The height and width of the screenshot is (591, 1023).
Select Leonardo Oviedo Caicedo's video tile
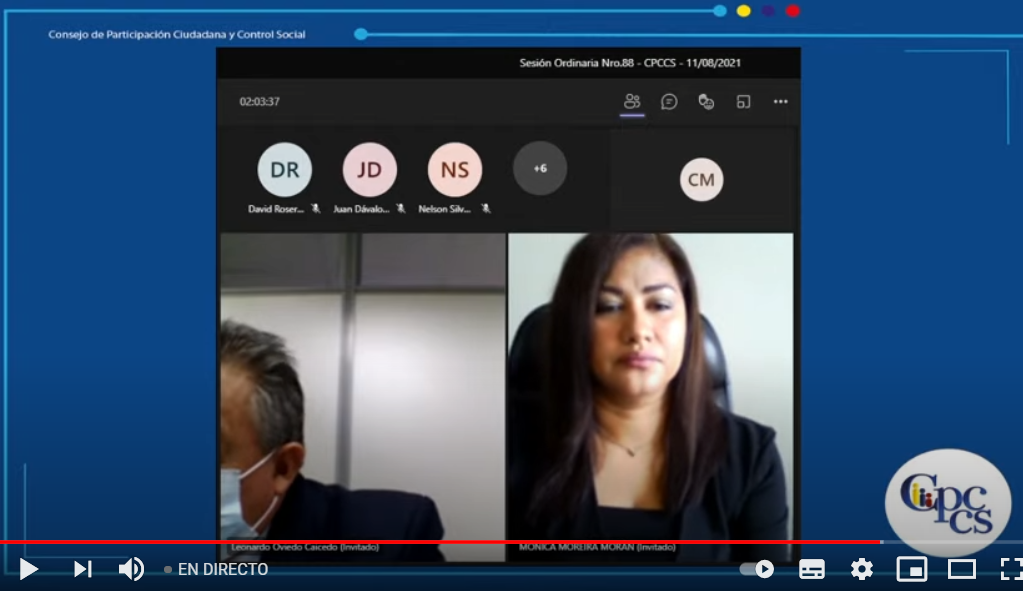click(363, 397)
